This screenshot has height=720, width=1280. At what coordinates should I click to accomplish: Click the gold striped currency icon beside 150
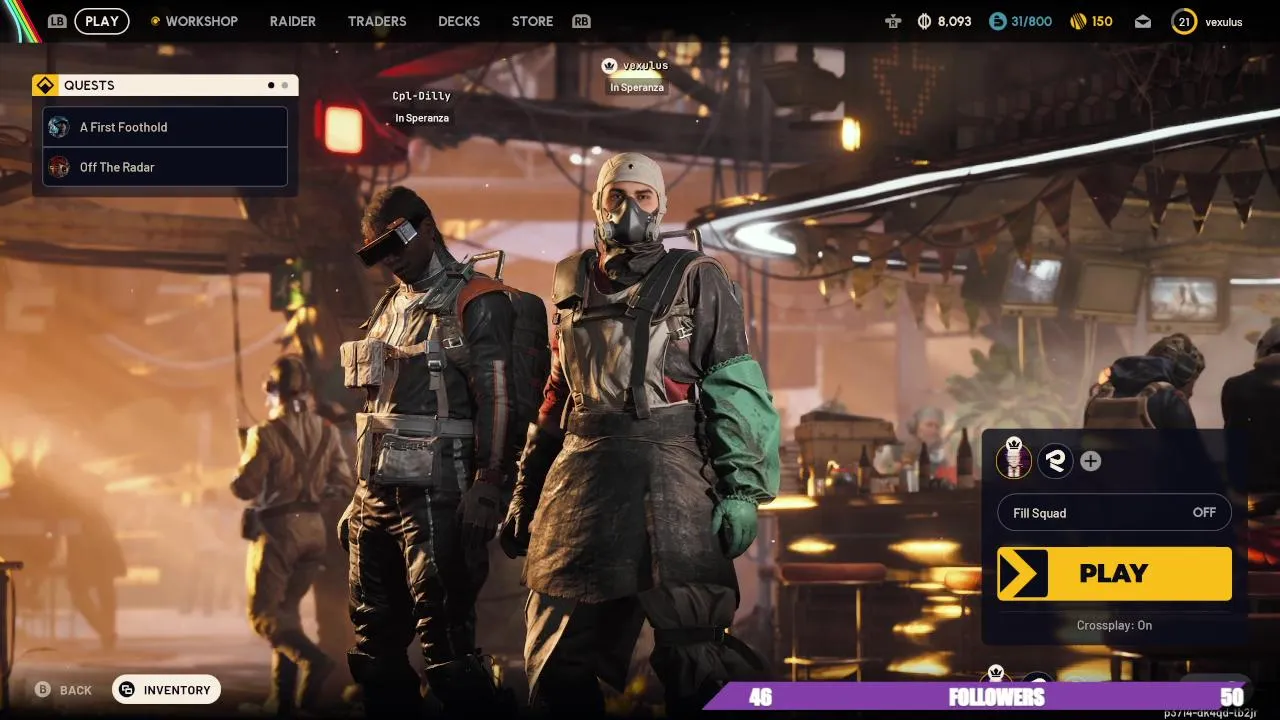point(1078,21)
